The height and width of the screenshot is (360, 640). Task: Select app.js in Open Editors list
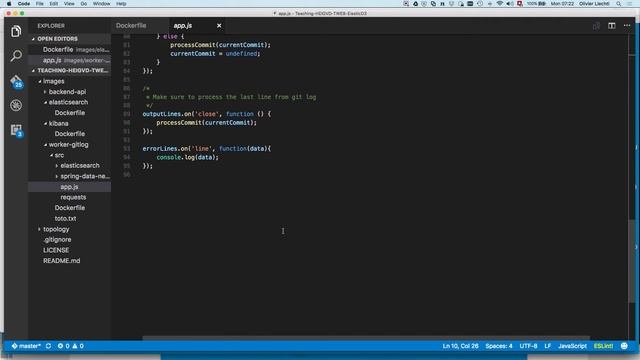[x=69, y=60]
